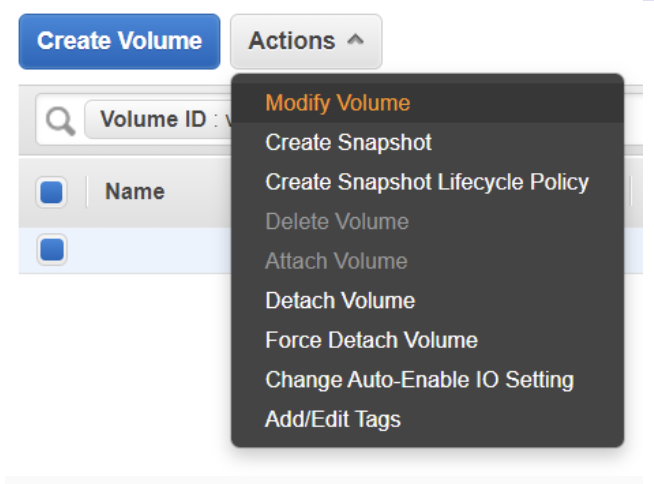Click the disabled Attach Volume item
Screen dimensions: 654x484
(x=428, y=261)
